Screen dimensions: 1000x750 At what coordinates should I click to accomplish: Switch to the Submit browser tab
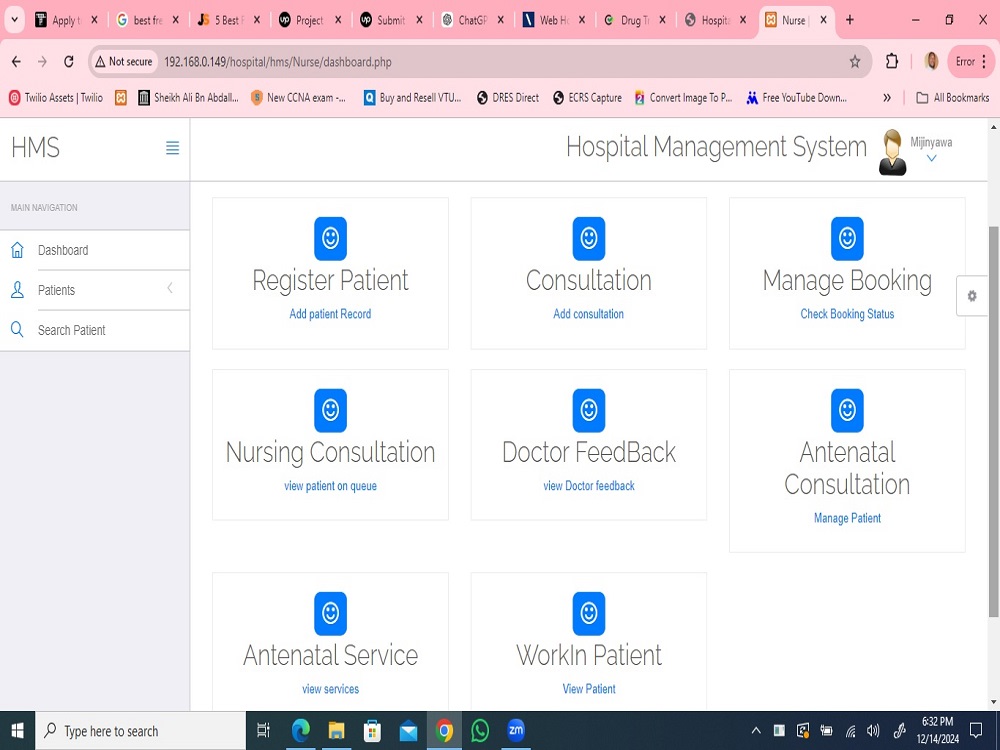[390, 20]
